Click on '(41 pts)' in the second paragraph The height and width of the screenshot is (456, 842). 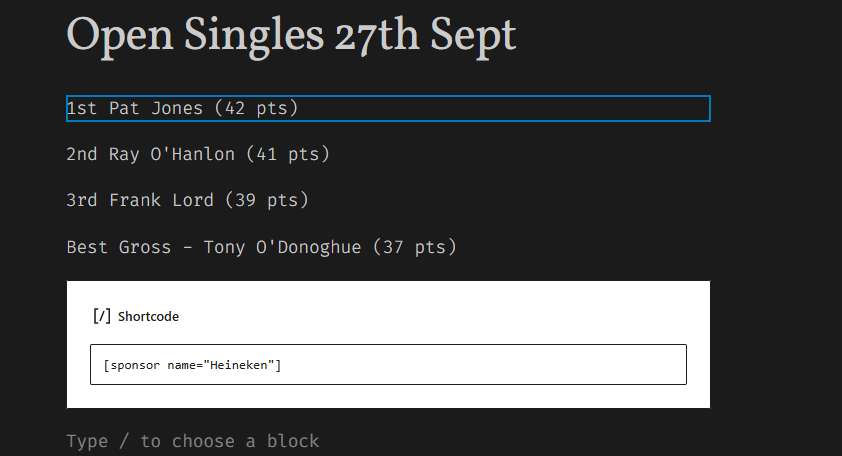(288, 154)
